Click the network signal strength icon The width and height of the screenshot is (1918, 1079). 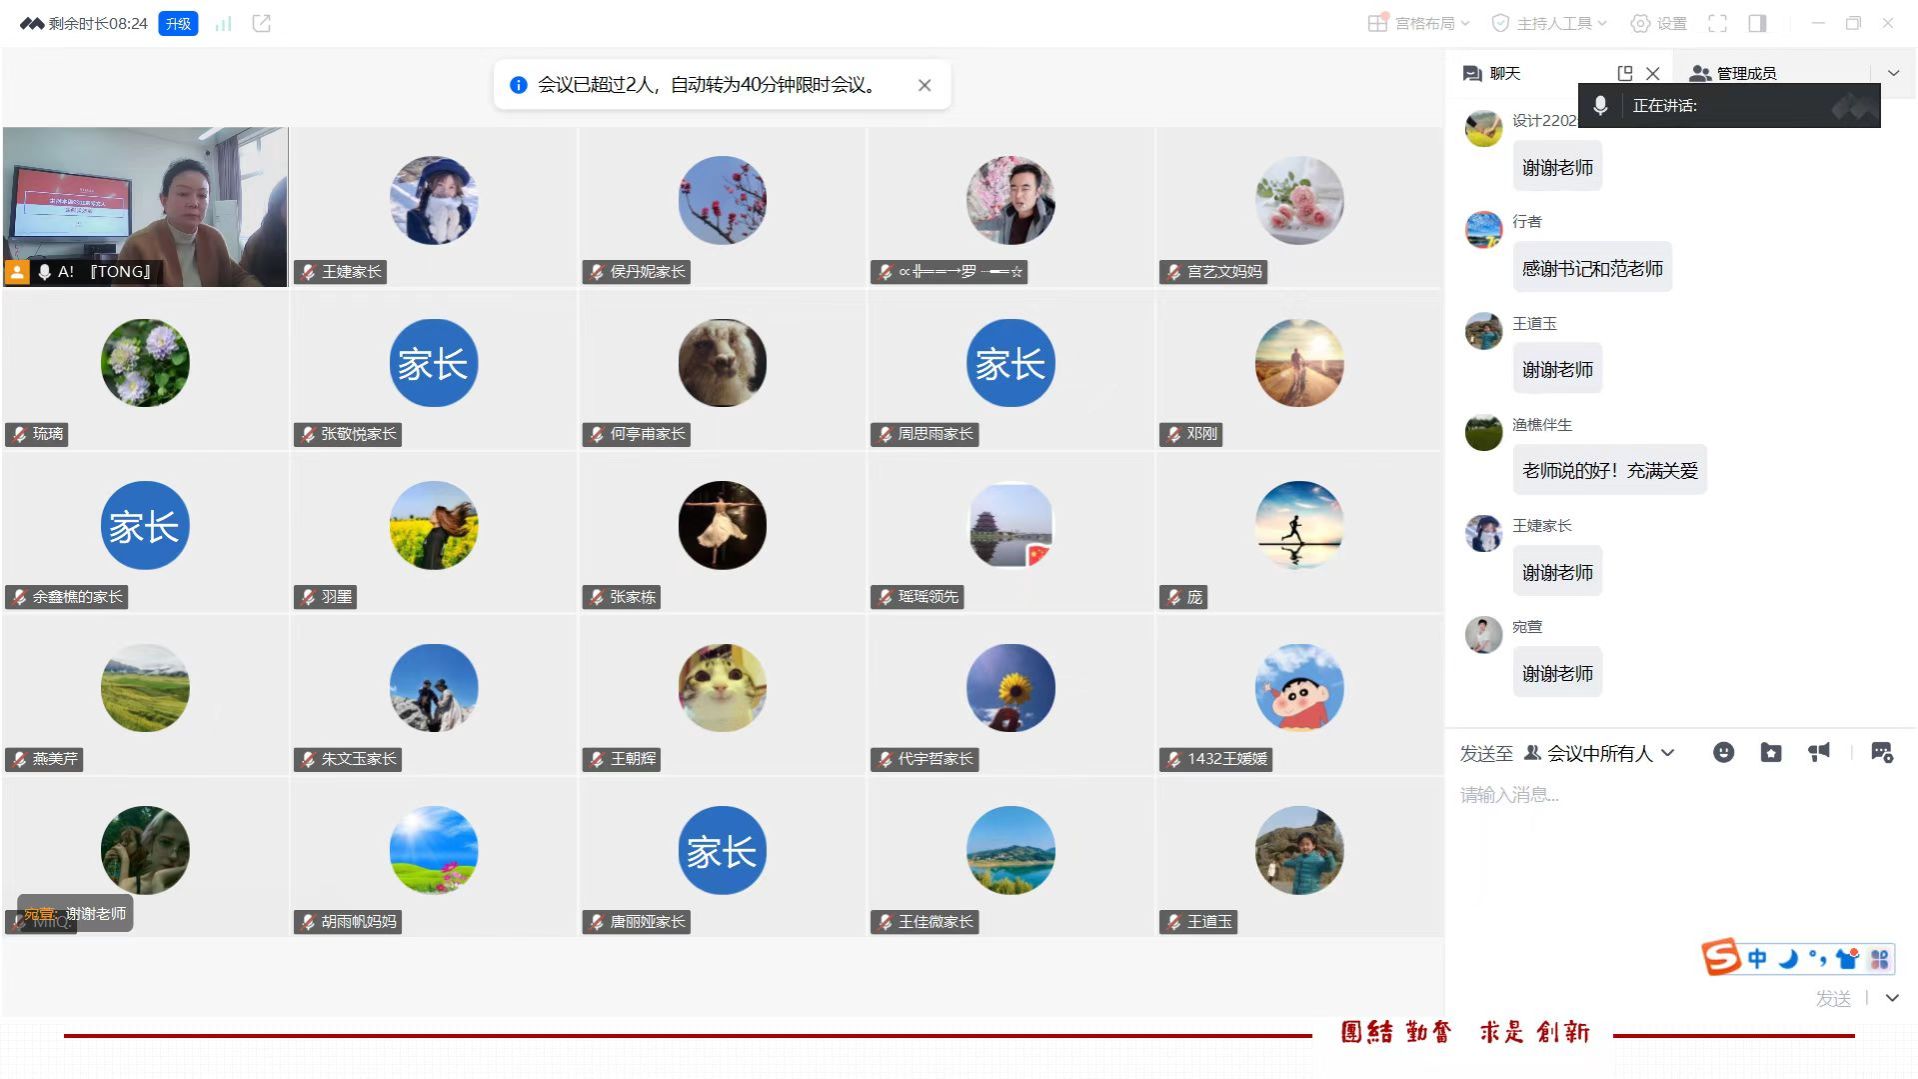point(223,23)
